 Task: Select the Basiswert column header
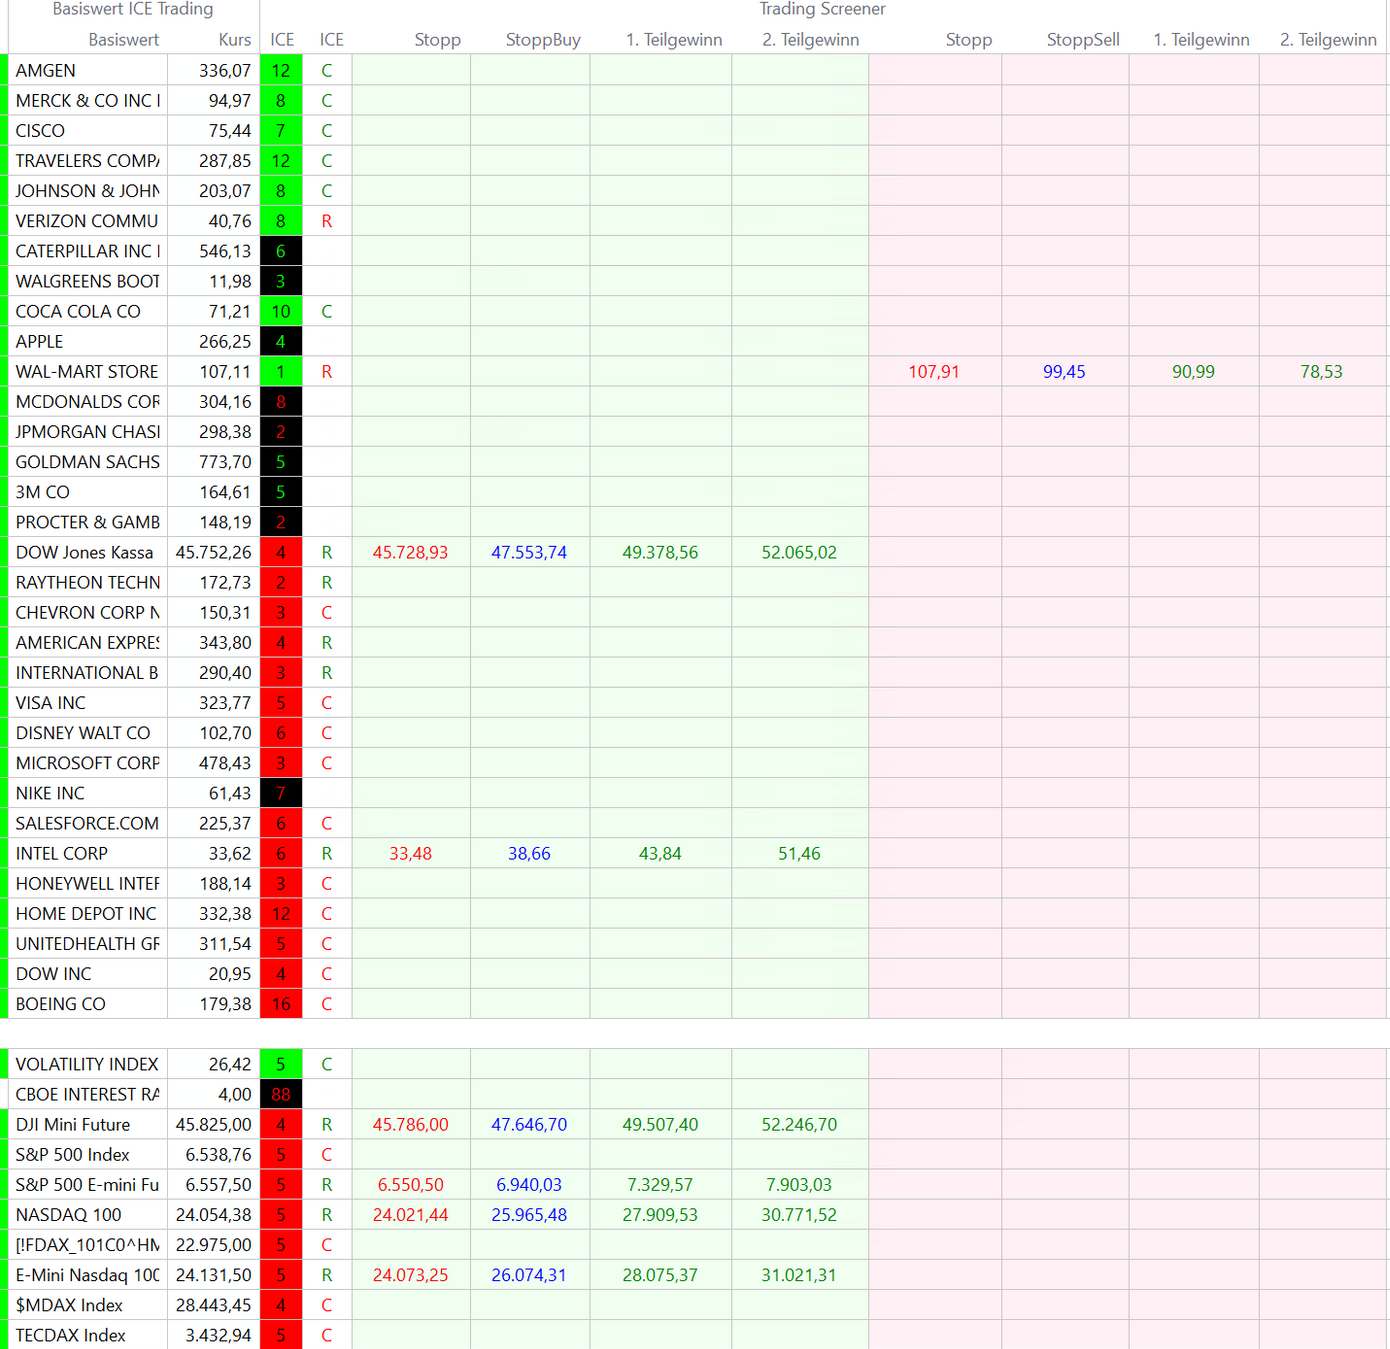pyautogui.click(x=123, y=40)
